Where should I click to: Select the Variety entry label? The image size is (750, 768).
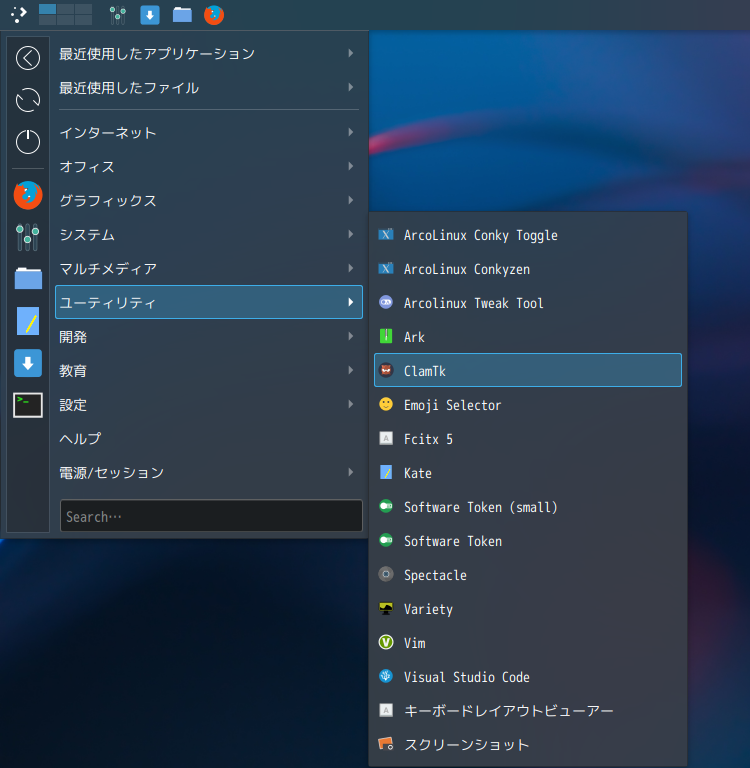coord(428,609)
